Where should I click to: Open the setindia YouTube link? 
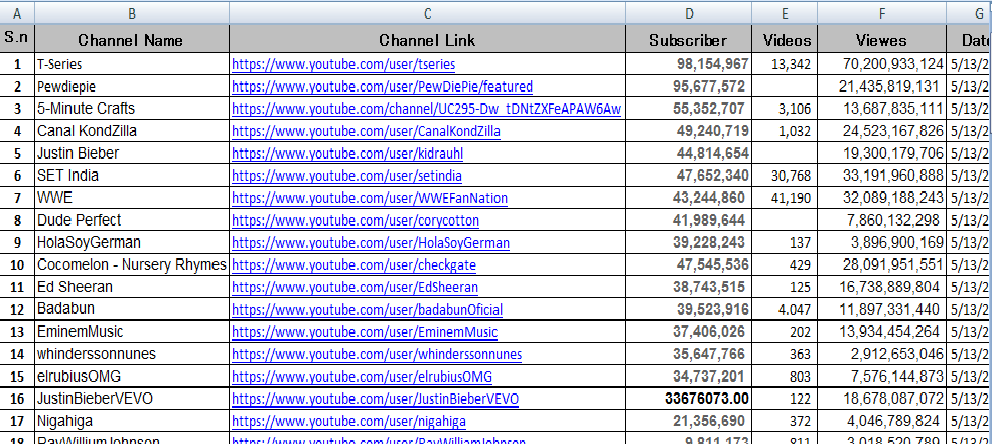(x=347, y=175)
